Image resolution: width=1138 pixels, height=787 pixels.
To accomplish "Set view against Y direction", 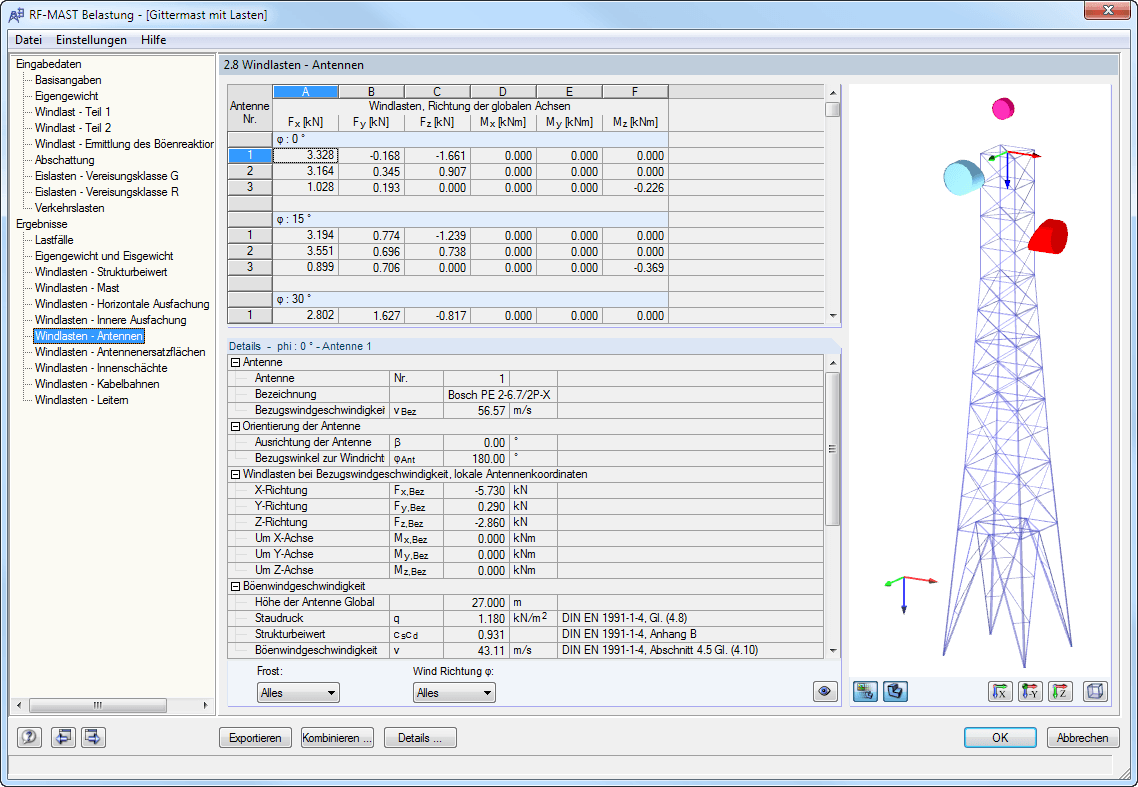I will pyautogui.click(x=1031, y=692).
